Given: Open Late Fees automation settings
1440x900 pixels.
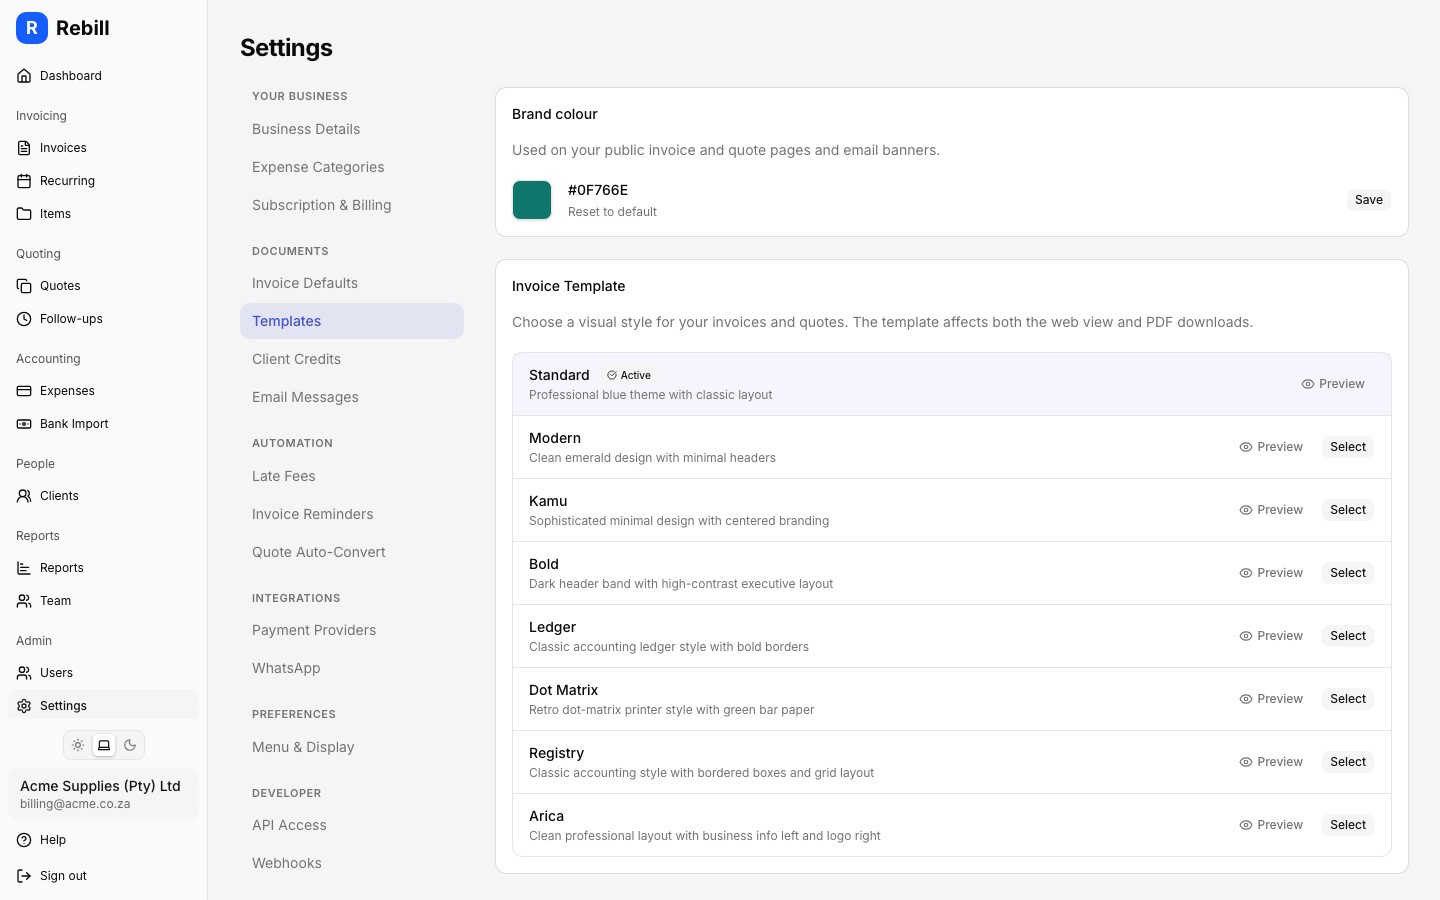Looking at the screenshot, I should click(352, 476).
